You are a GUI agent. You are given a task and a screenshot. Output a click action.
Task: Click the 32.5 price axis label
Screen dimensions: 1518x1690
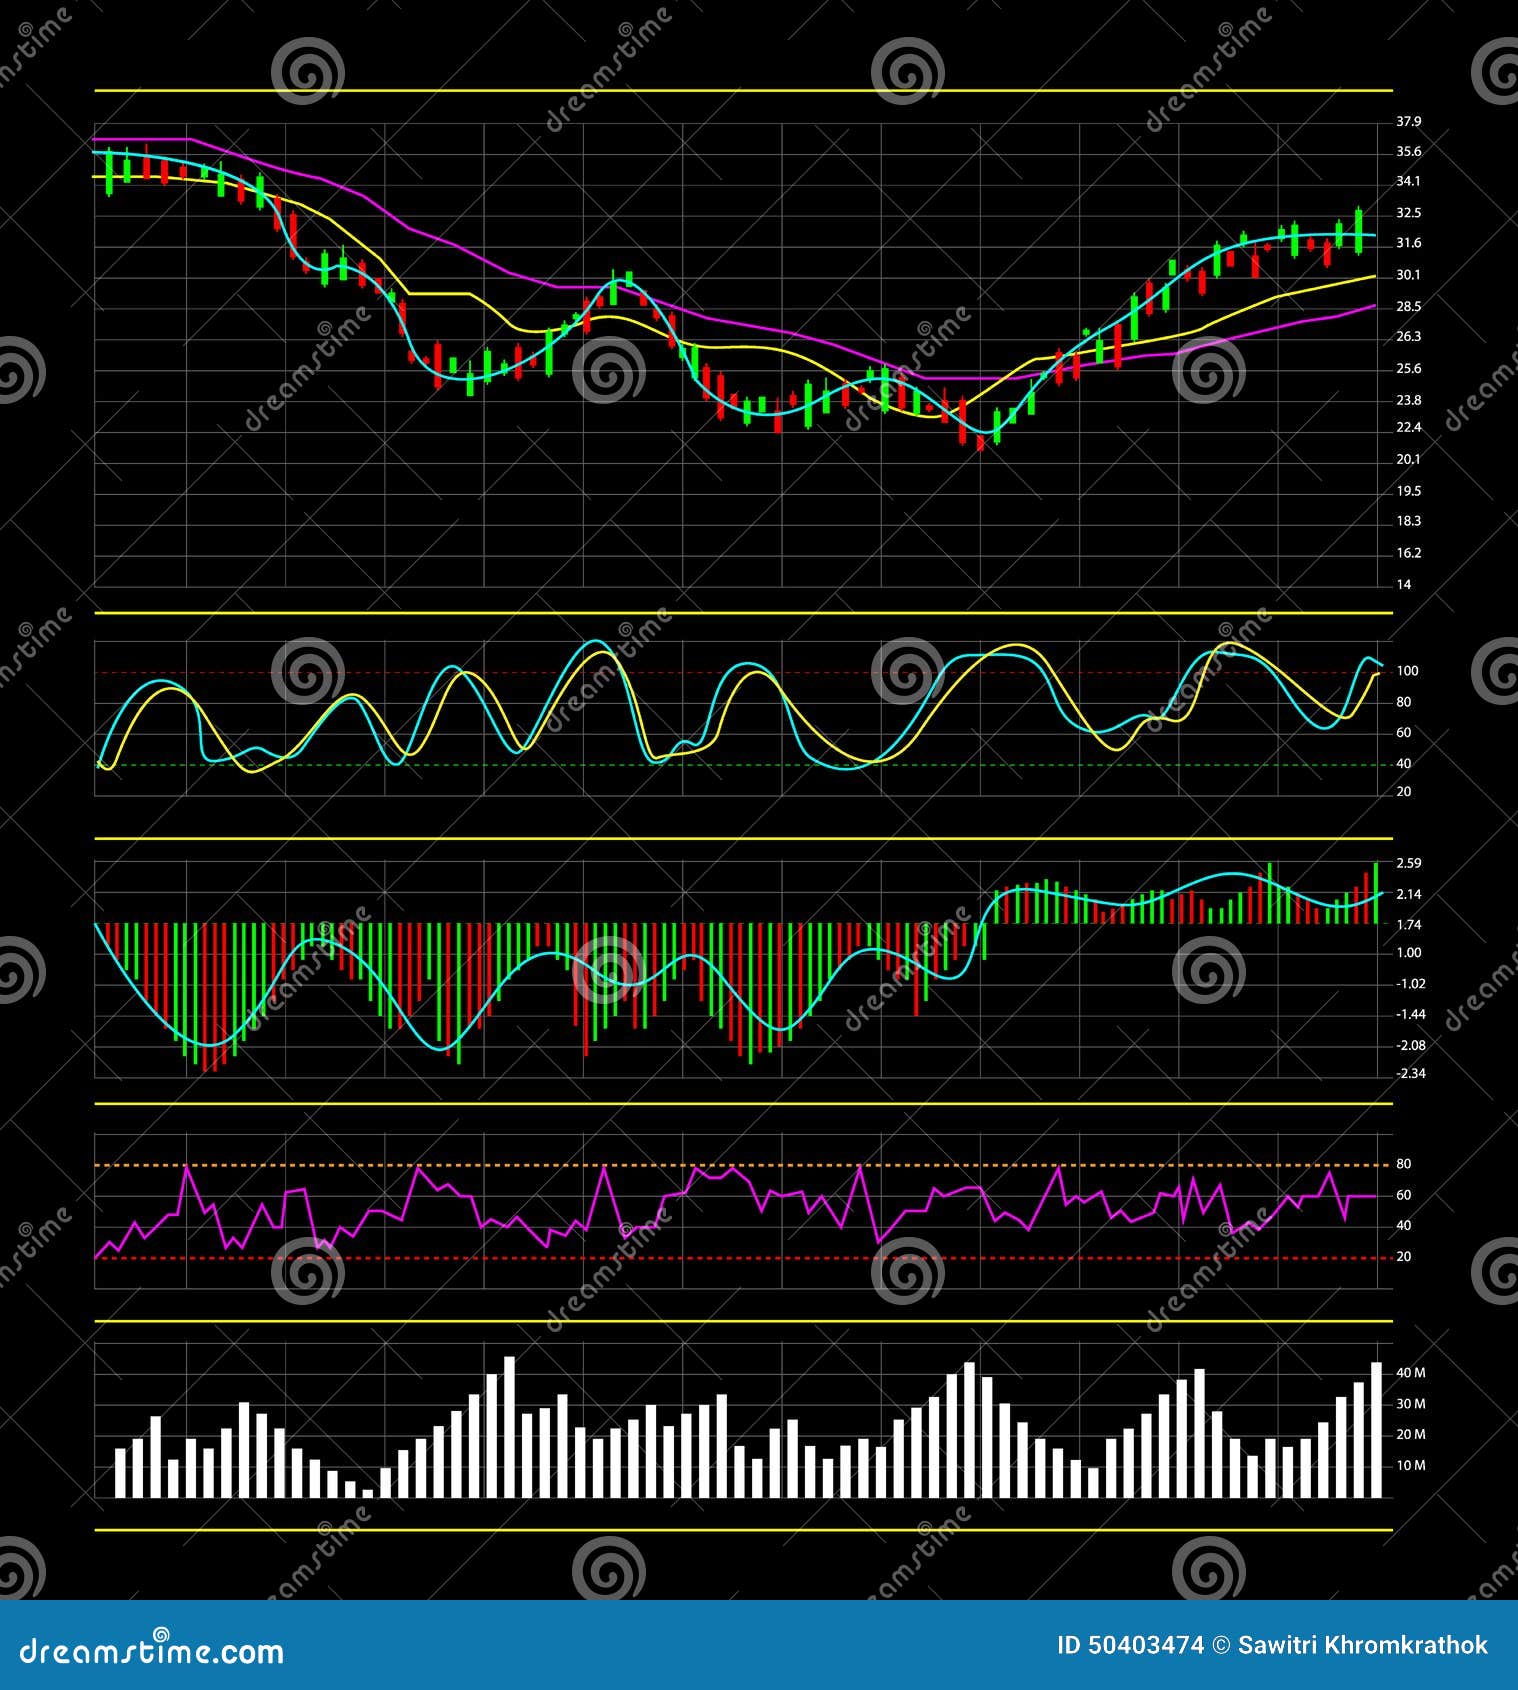[1408, 213]
